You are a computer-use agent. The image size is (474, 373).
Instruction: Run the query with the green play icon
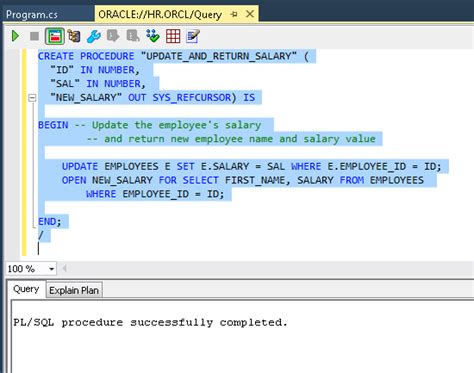click(15, 36)
